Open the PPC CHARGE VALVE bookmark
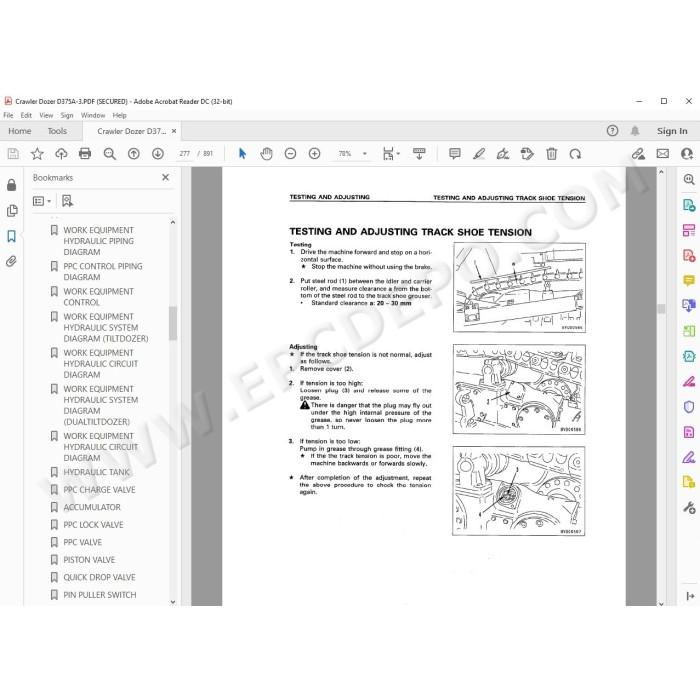This screenshot has height=700, width=700. (99, 490)
